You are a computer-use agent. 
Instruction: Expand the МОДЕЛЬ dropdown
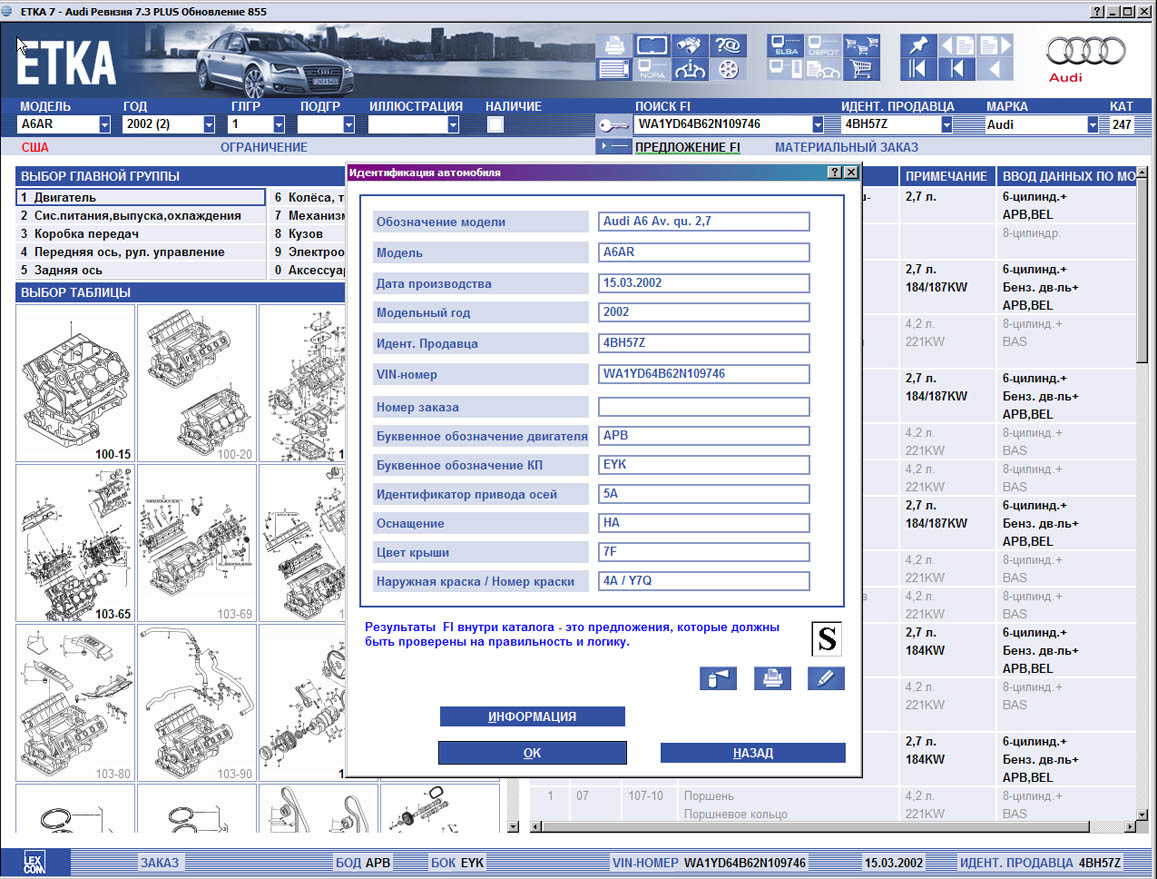click(105, 125)
